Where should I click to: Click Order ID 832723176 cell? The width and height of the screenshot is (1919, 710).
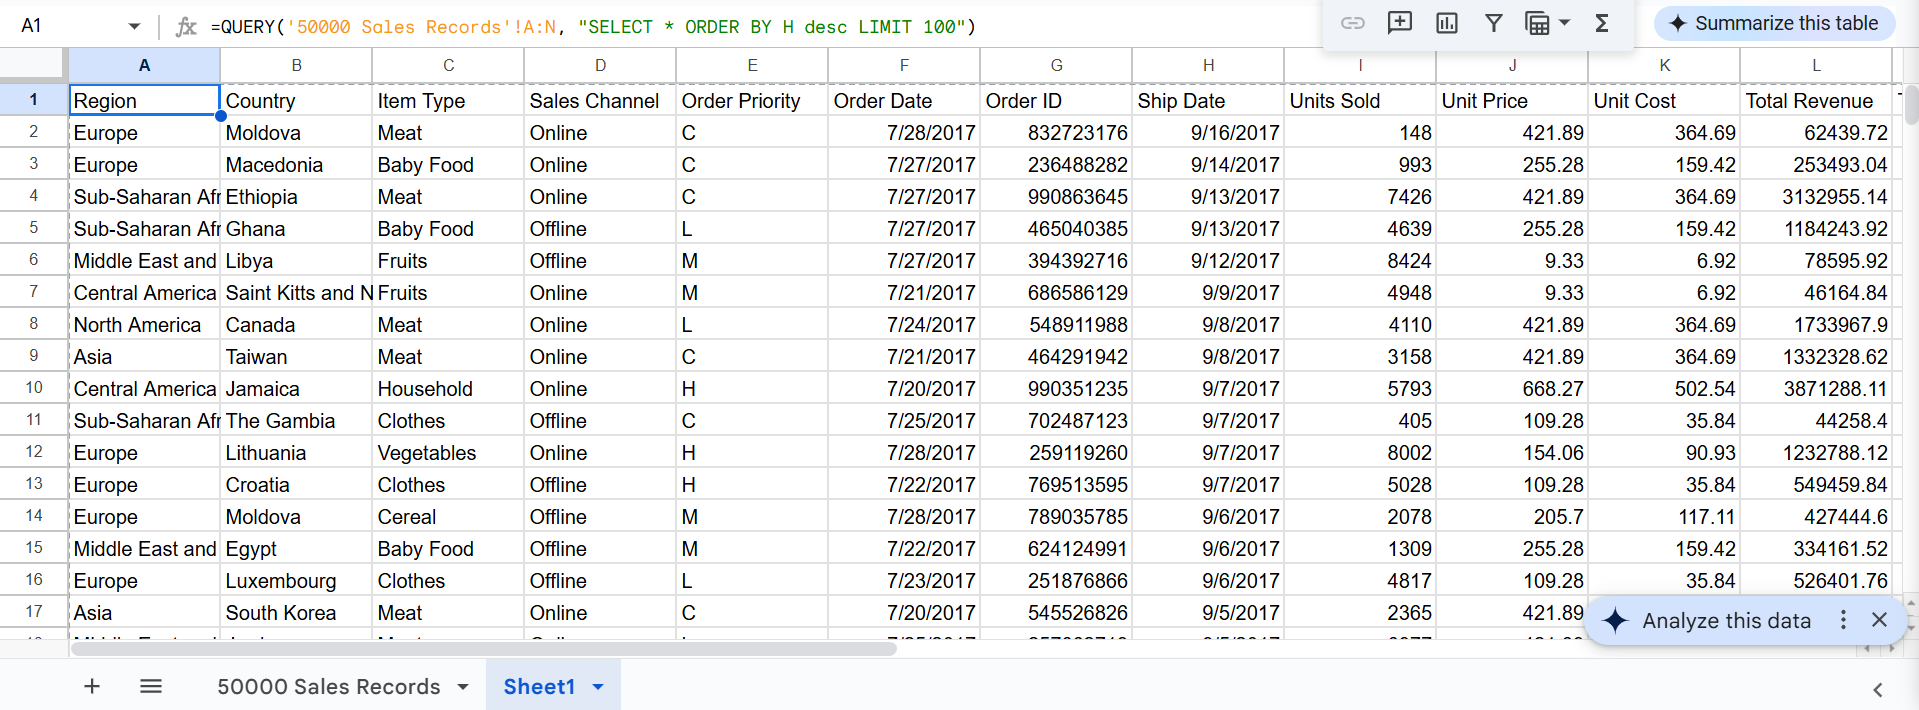pyautogui.click(x=1056, y=132)
